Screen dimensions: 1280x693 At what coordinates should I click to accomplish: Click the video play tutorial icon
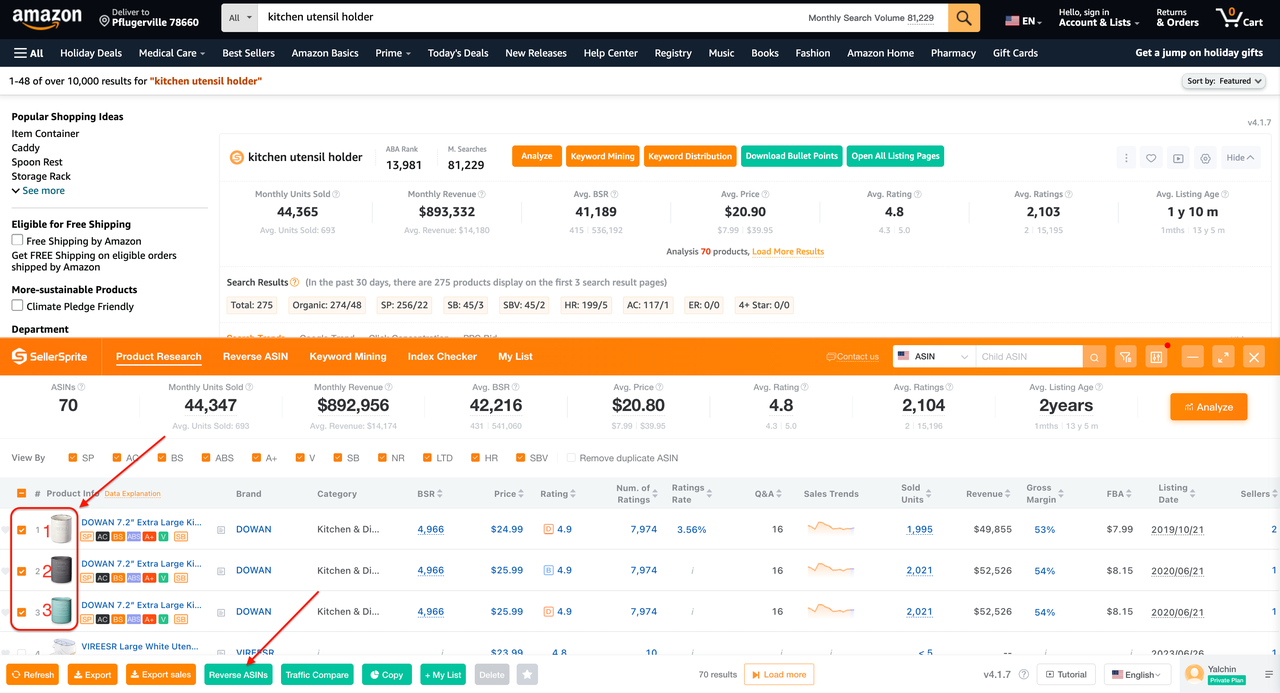tap(1179, 158)
